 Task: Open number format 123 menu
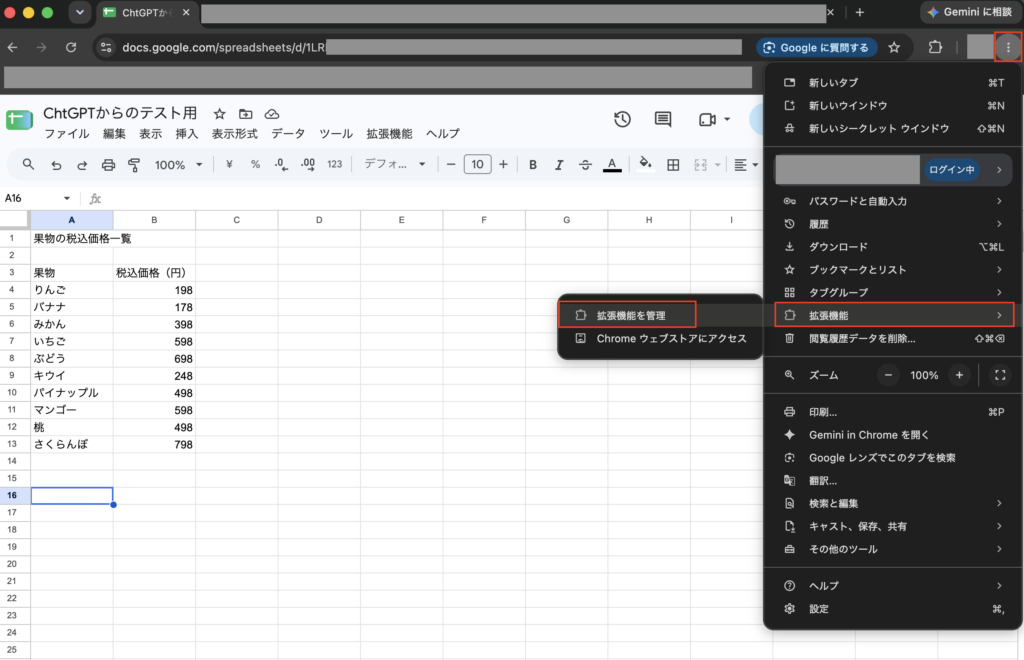(334, 165)
